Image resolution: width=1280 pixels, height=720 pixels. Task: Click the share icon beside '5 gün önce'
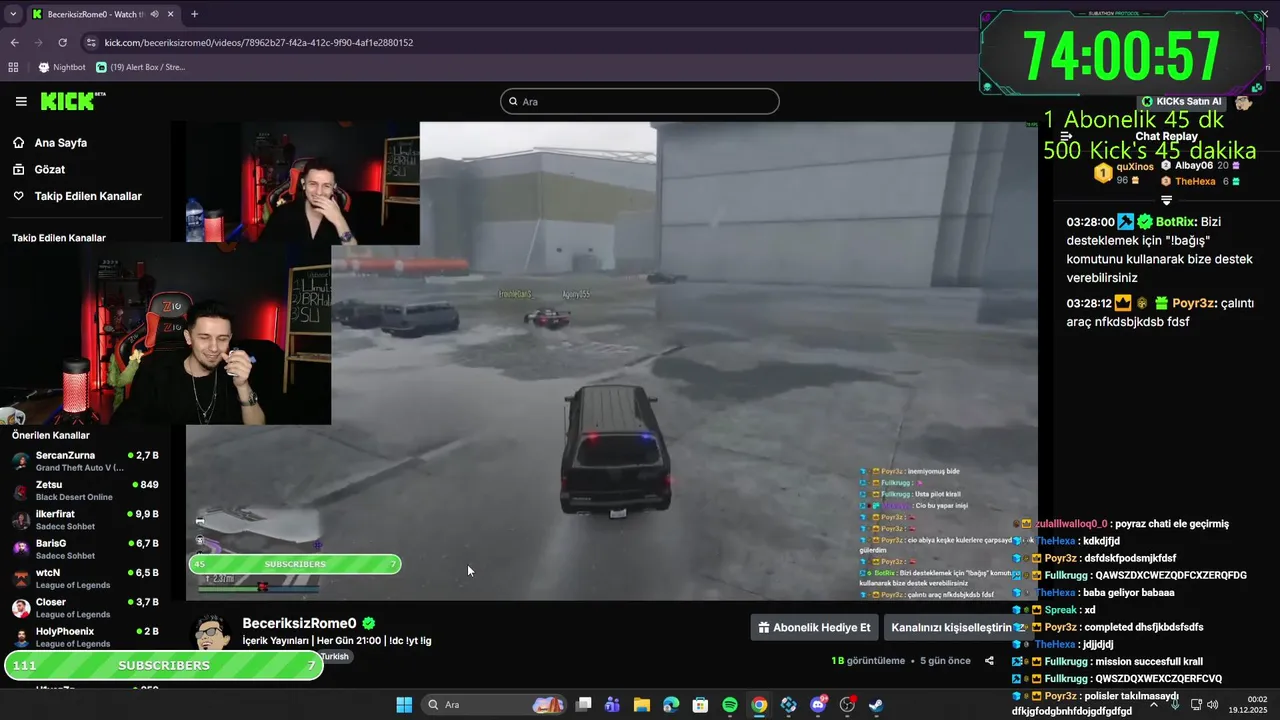tap(989, 661)
